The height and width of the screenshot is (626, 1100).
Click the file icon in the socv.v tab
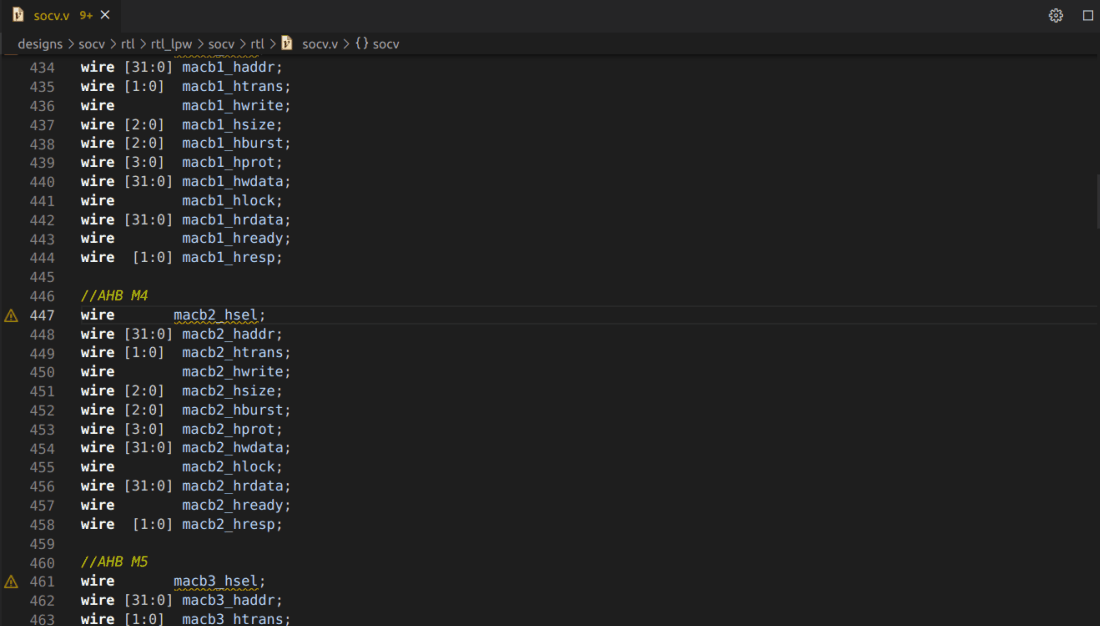pos(18,15)
